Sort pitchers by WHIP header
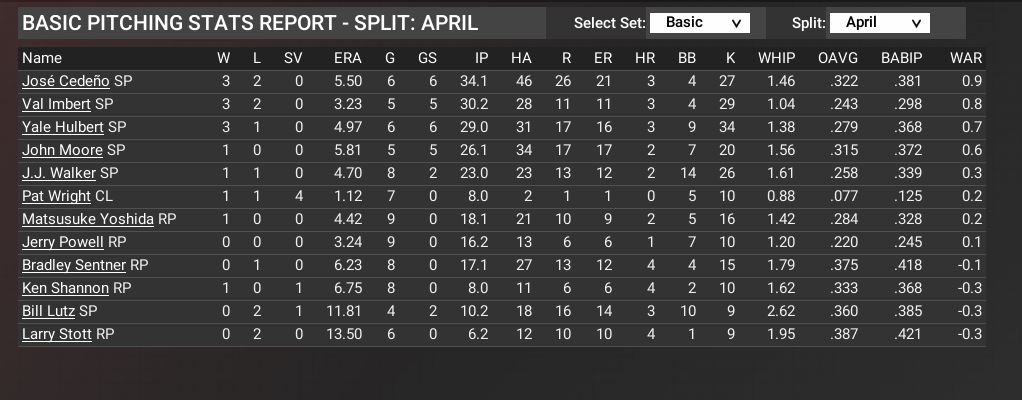 point(776,57)
